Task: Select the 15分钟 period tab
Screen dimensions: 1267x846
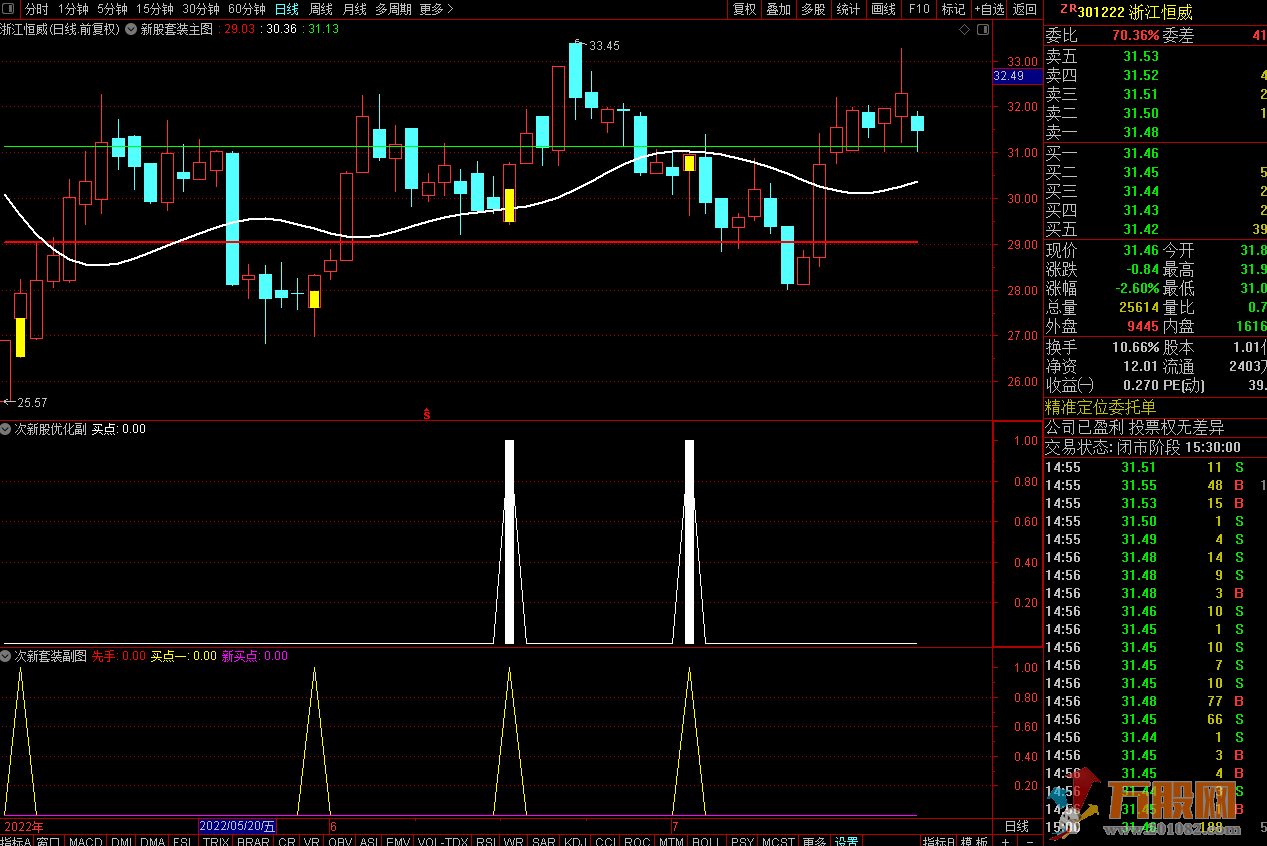Action: (x=155, y=9)
